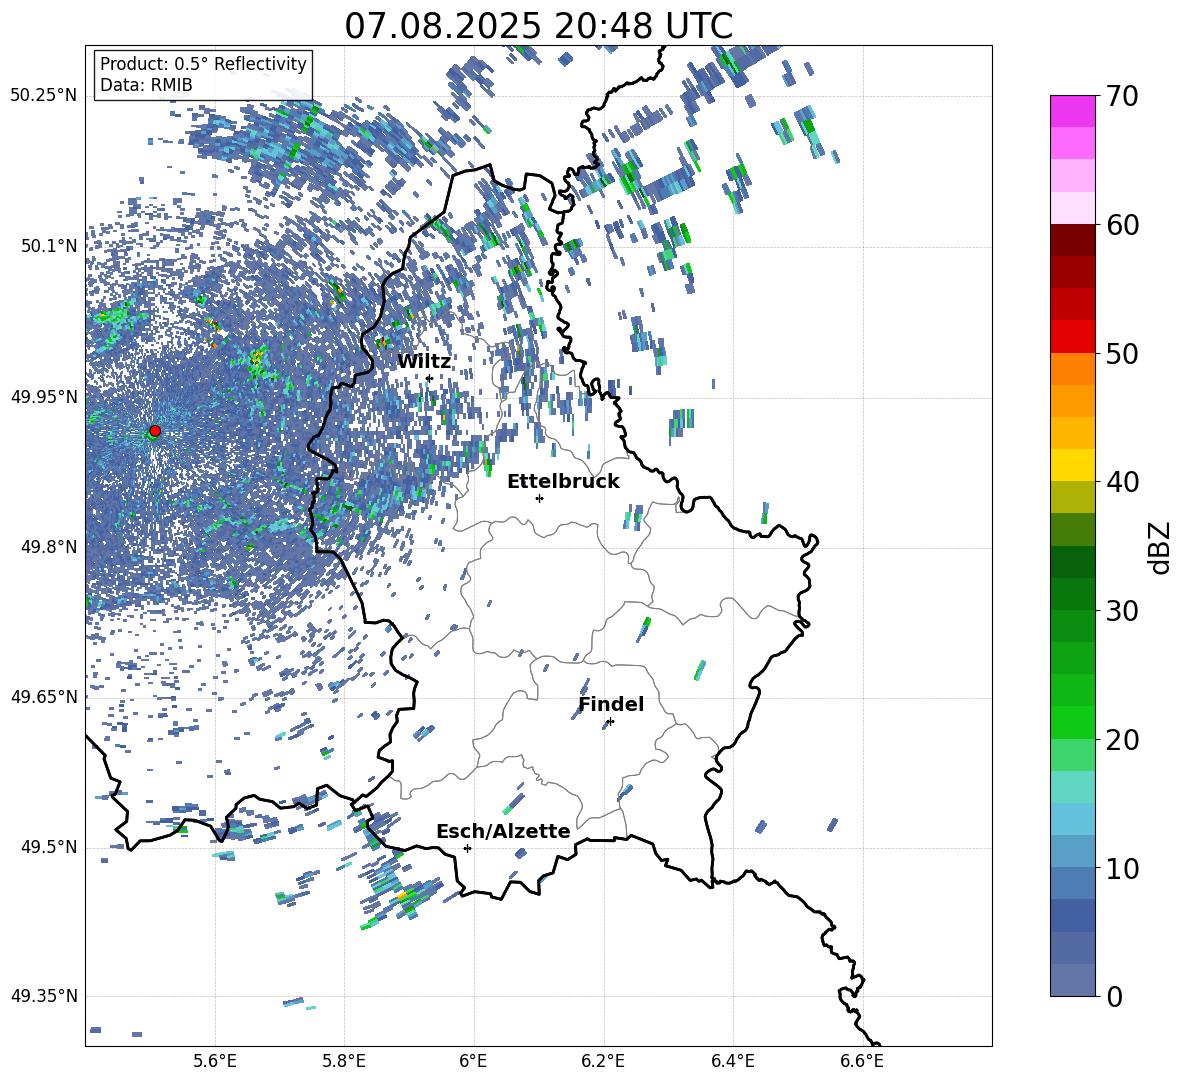Click the Wiltz station cross marker
The image size is (1184, 1081).
click(x=429, y=378)
